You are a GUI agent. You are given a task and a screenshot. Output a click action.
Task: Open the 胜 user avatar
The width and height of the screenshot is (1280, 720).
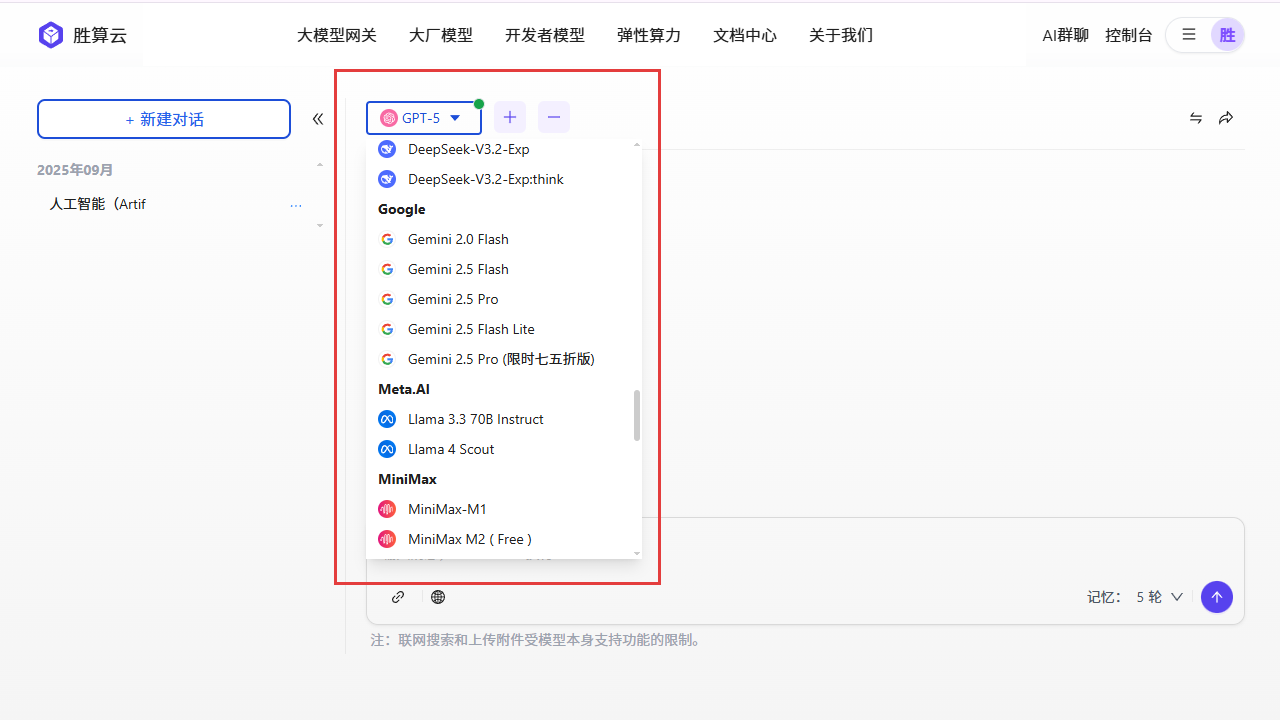coord(1227,35)
